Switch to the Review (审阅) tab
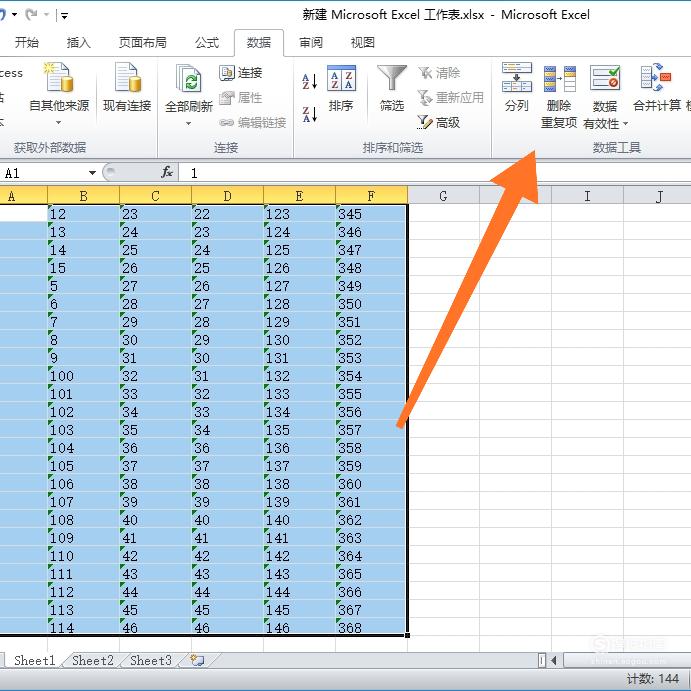This screenshot has height=691, width=691. point(311,42)
